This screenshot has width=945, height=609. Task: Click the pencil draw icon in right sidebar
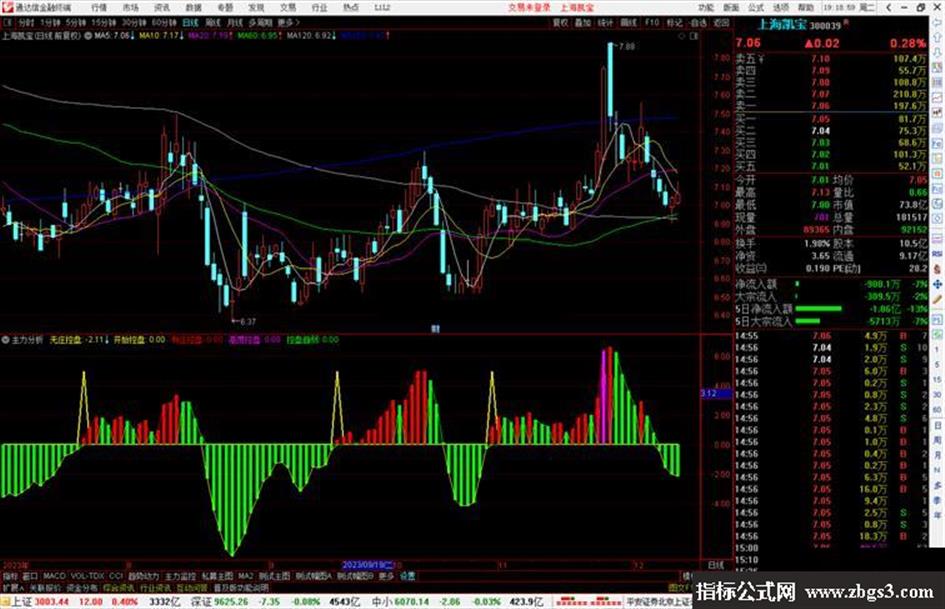pos(937,299)
